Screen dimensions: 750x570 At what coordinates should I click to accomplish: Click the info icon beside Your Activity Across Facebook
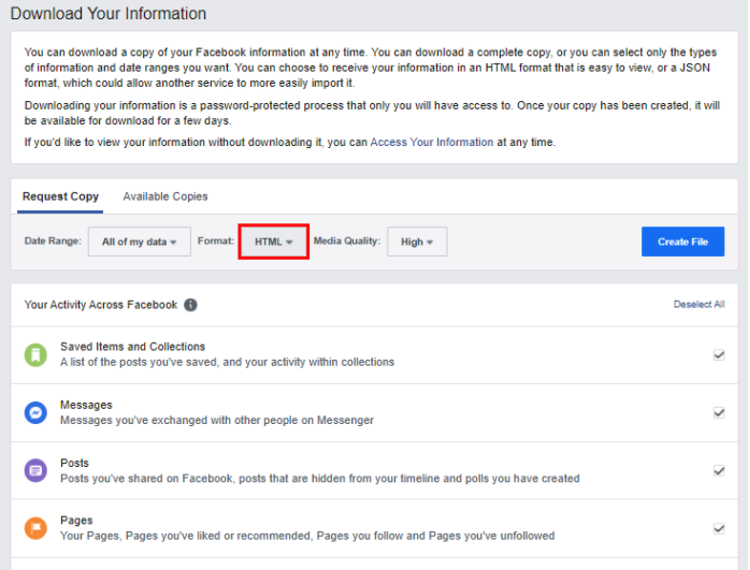190,305
